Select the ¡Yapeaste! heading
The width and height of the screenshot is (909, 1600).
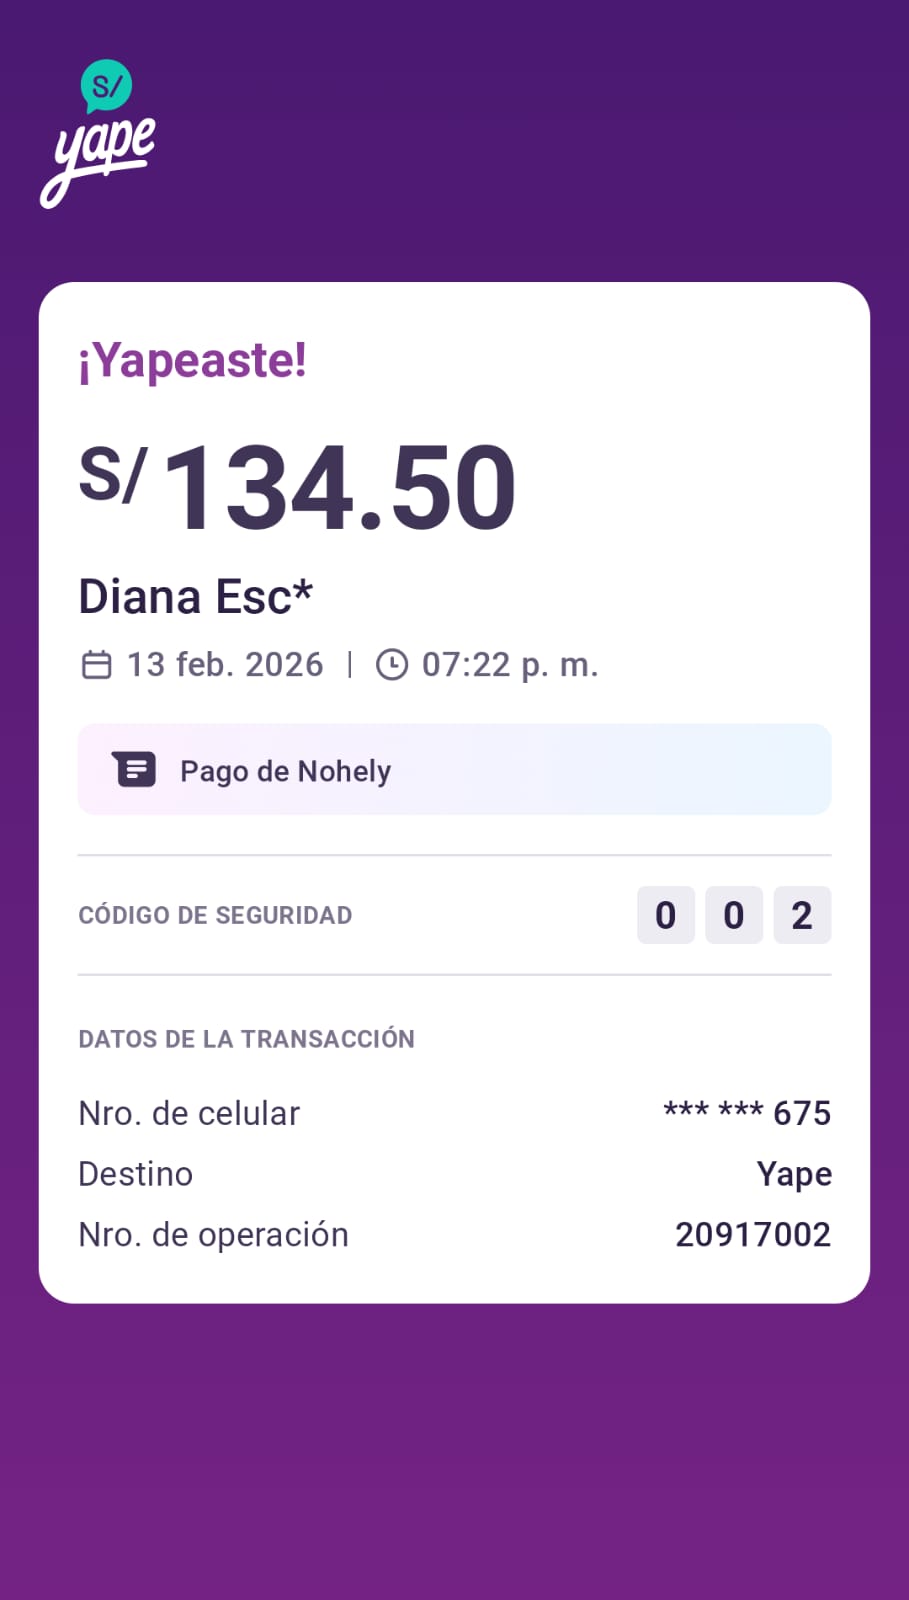click(193, 361)
